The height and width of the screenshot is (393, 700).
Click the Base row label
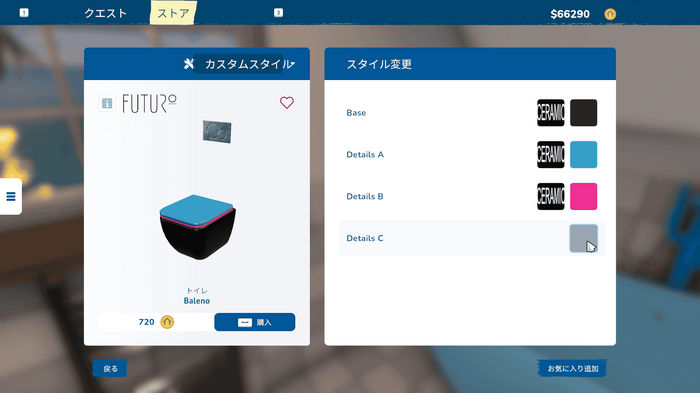356,113
